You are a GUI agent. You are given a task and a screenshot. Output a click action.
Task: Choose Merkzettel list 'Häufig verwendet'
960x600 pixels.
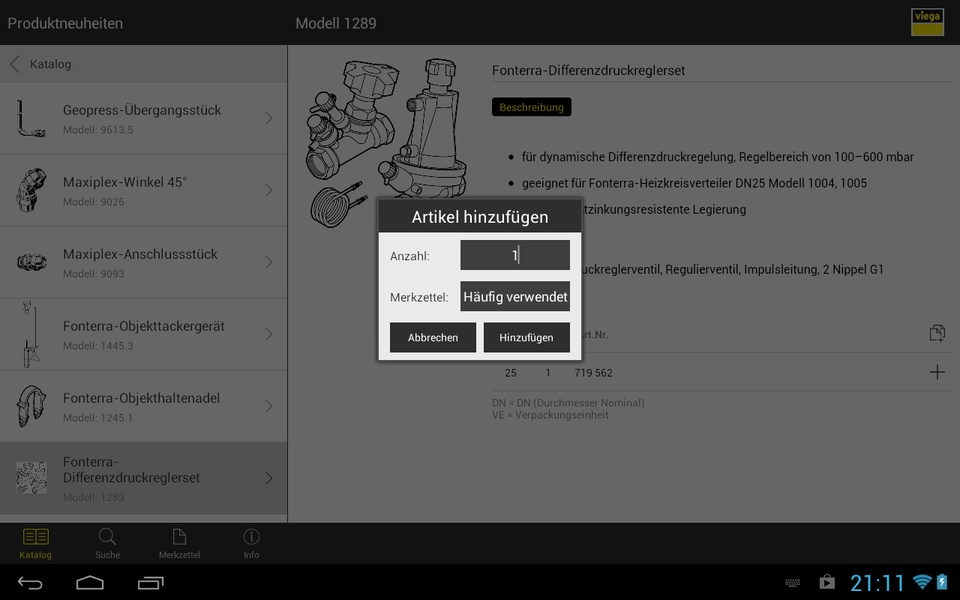click(515, 296)
